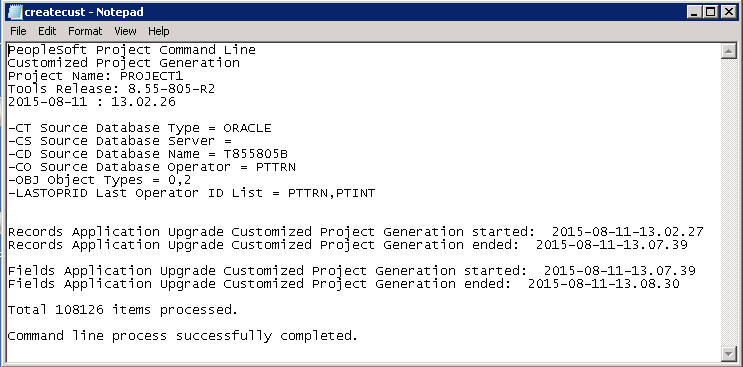This screenshot has height=367, width=743.
Task: Click 'Command line process successfully completed.' line
Action: click(182, 336)
